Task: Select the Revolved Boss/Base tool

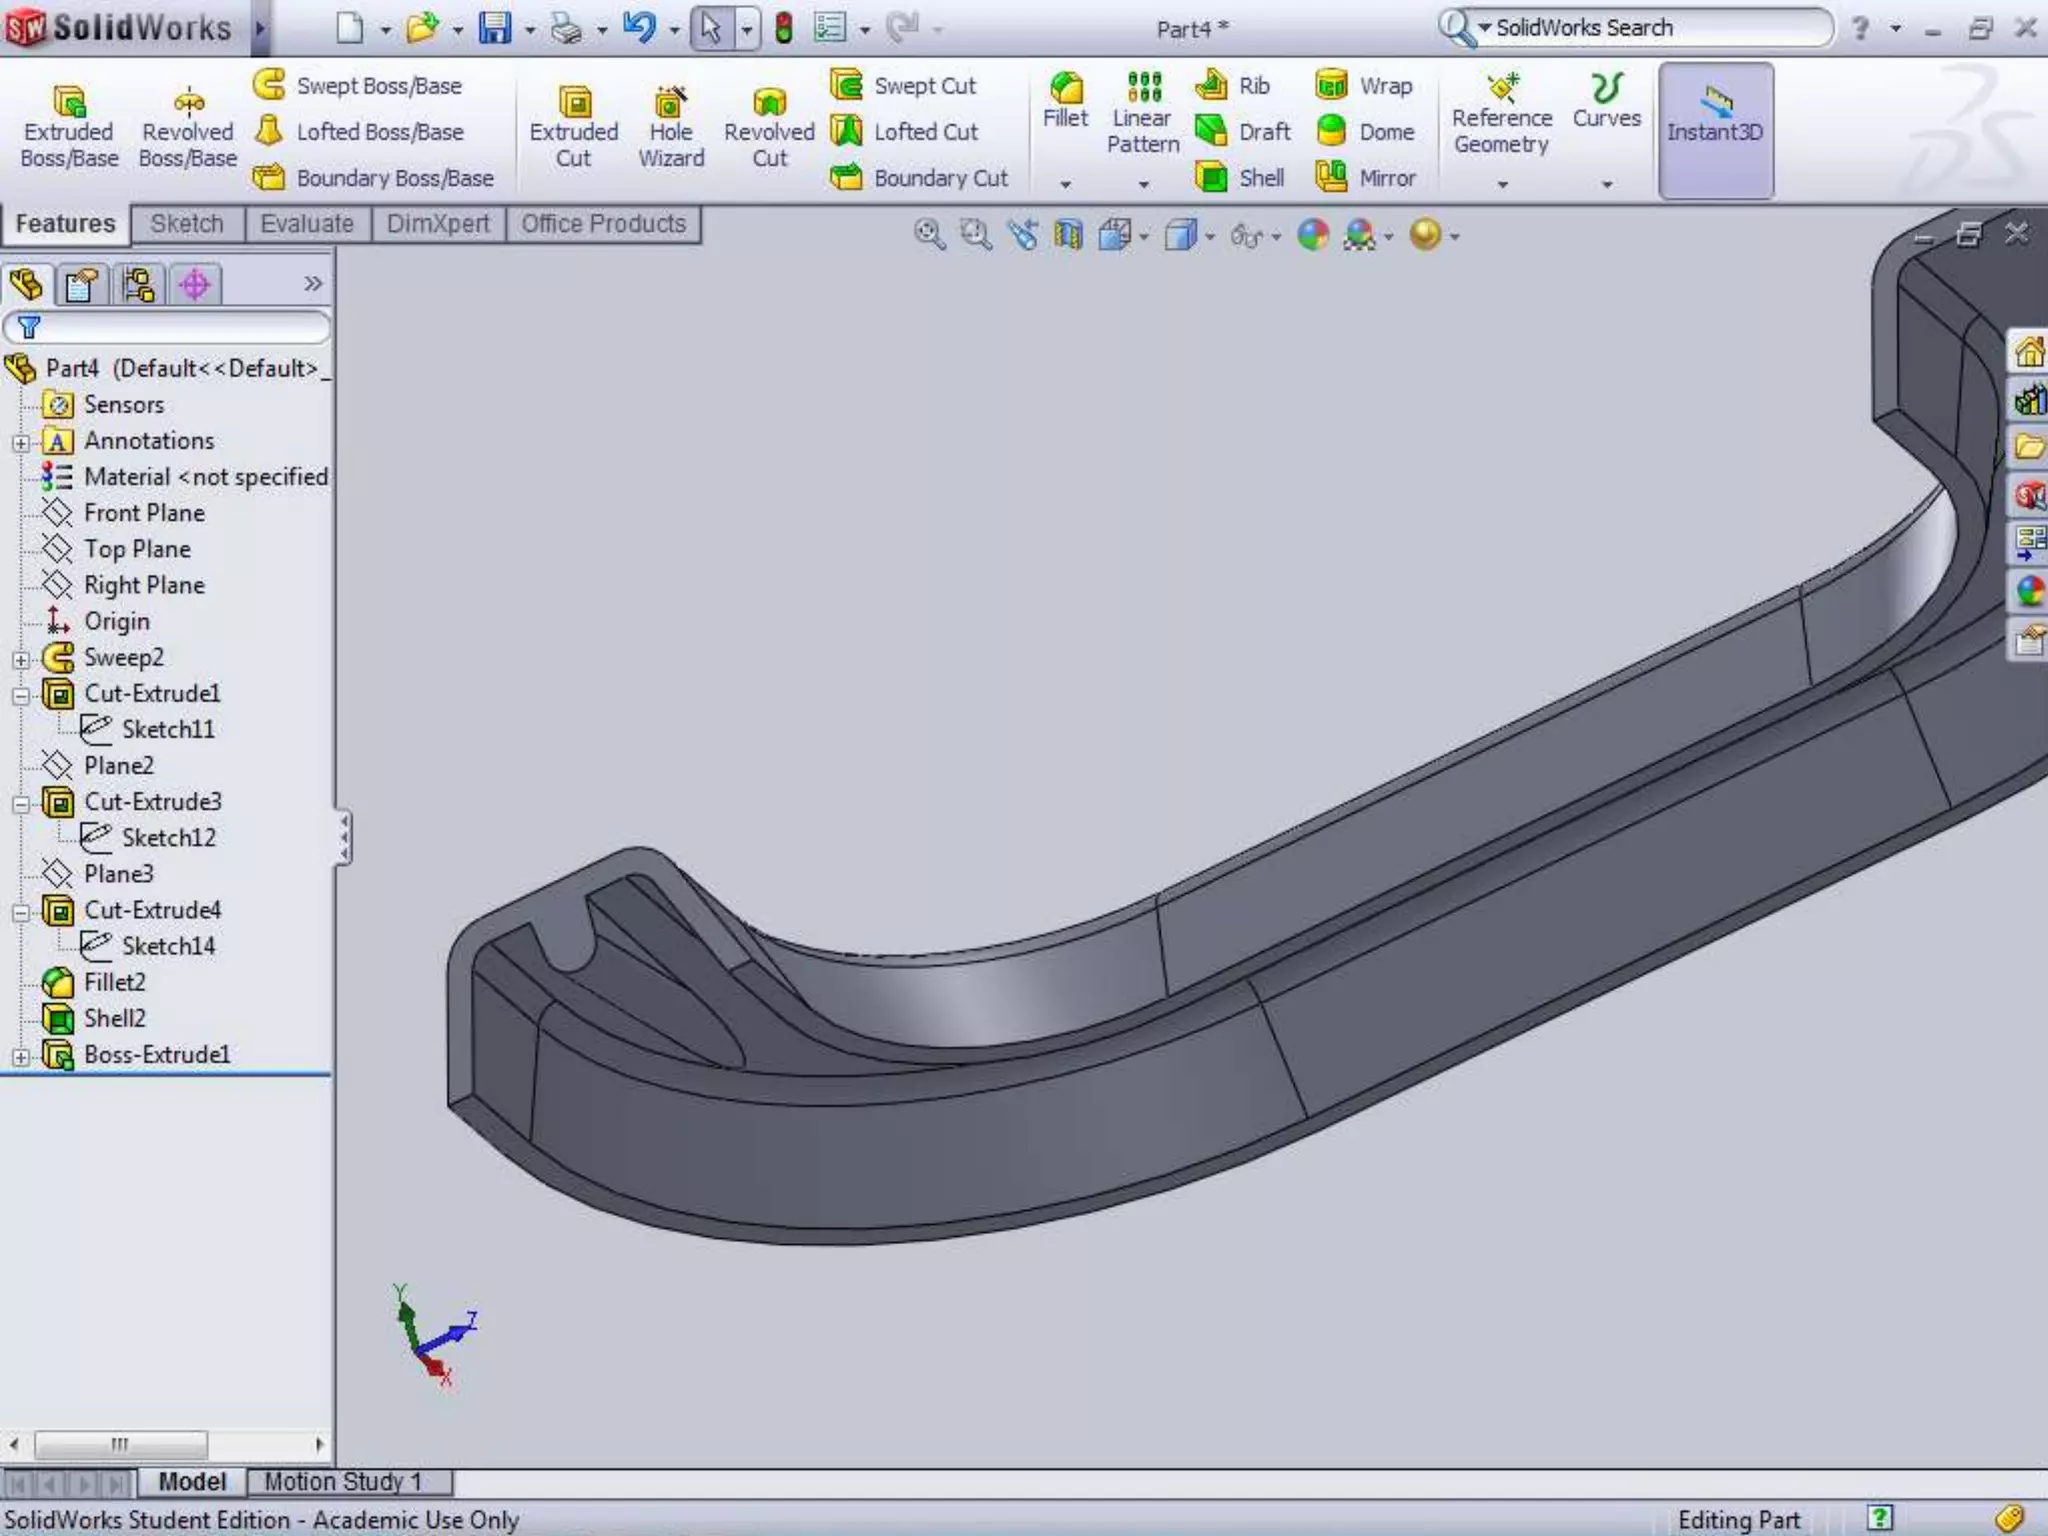Action: [187, 126]
